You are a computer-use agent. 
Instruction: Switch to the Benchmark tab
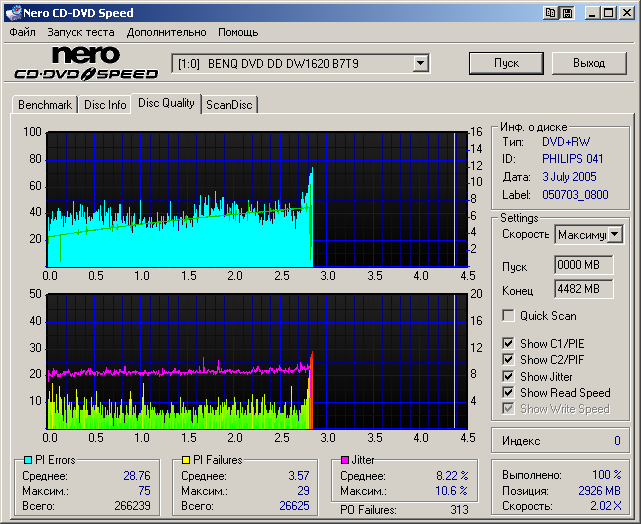45,105
